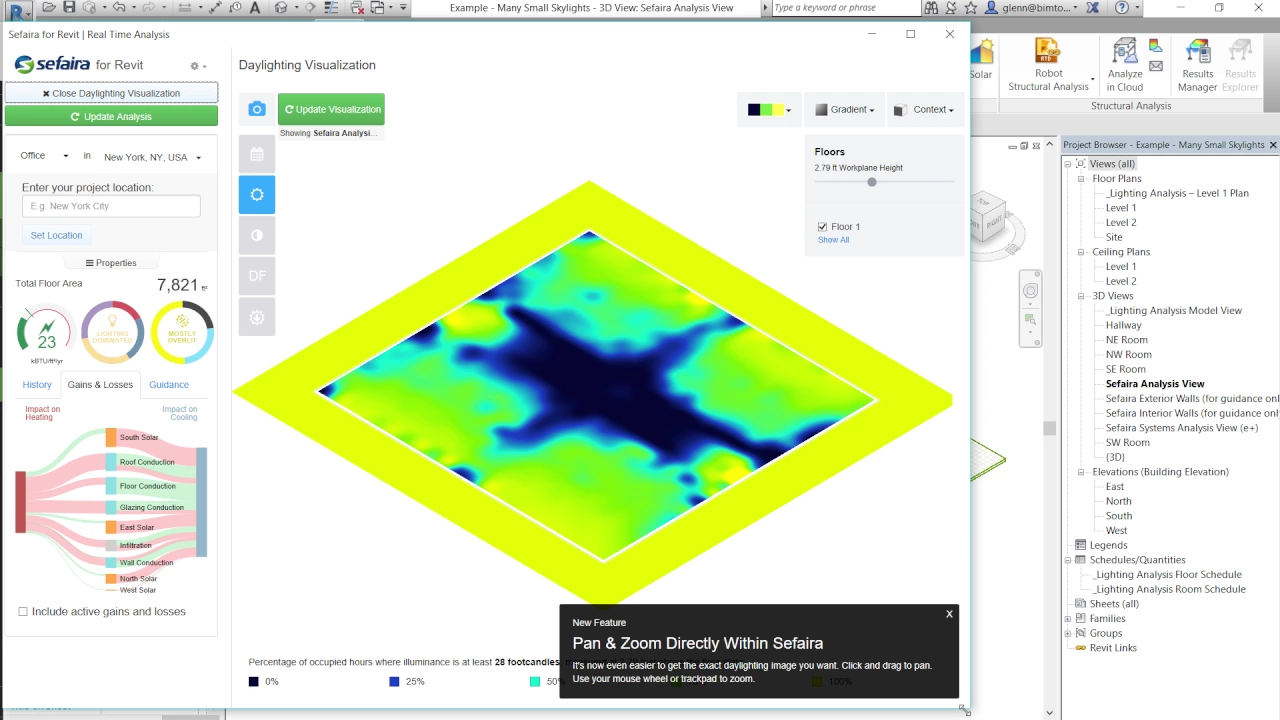The height and width of the screenshot is (720, 1280).
Task: Select the Text 'A' tool in Revit toolbar
Action: [x=255, y=8]
